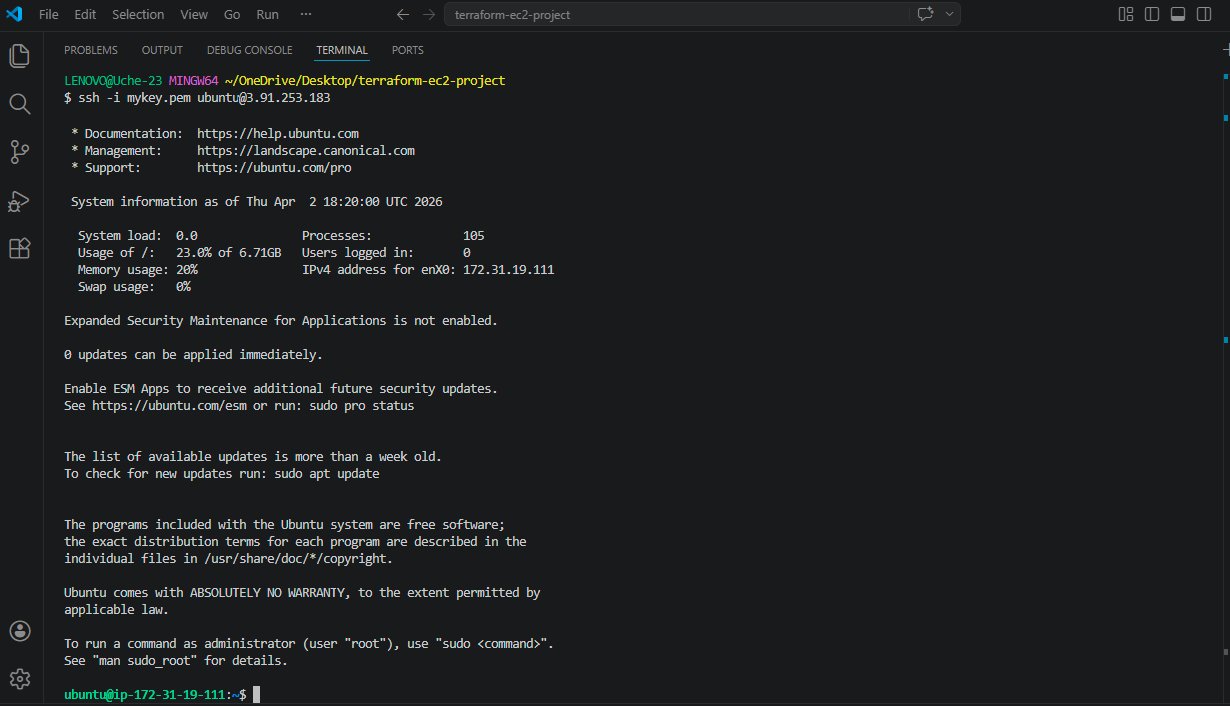Viewport: 1230px width, 706px height.
Task: Open the Accounts menu icon
Action: tap(19, 631)
